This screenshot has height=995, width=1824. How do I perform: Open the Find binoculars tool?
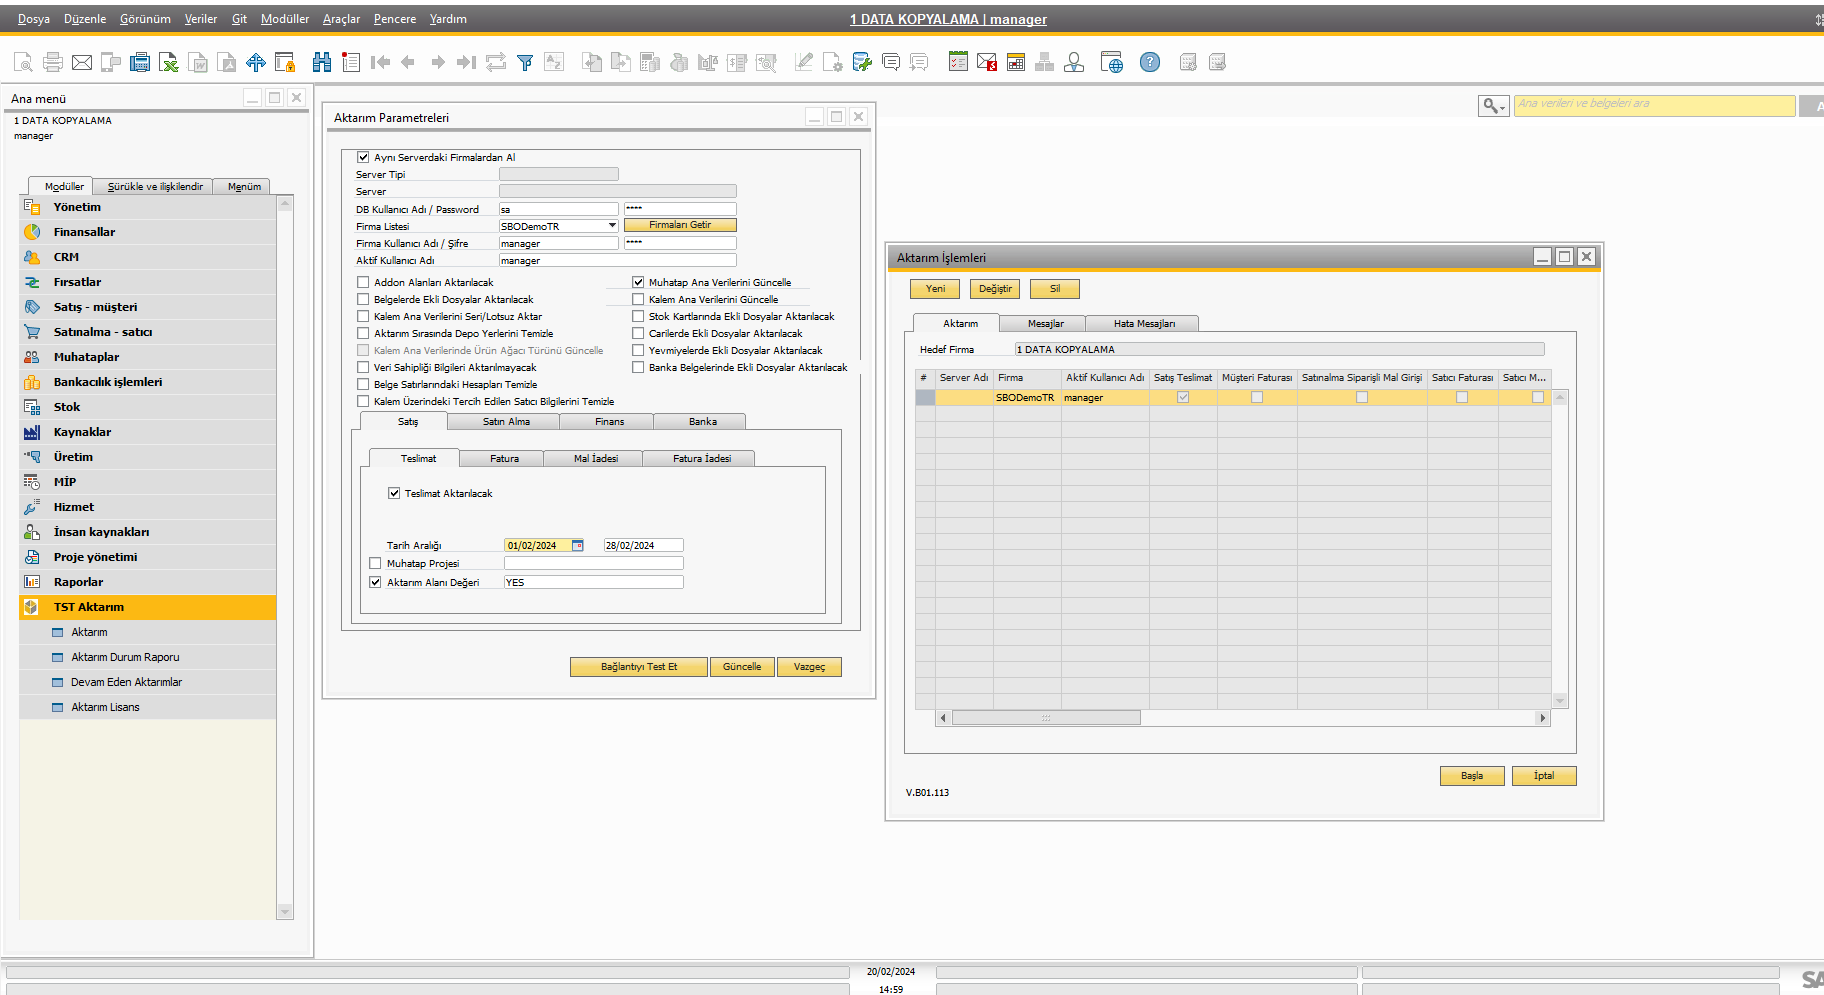click(x=321, y=63)
